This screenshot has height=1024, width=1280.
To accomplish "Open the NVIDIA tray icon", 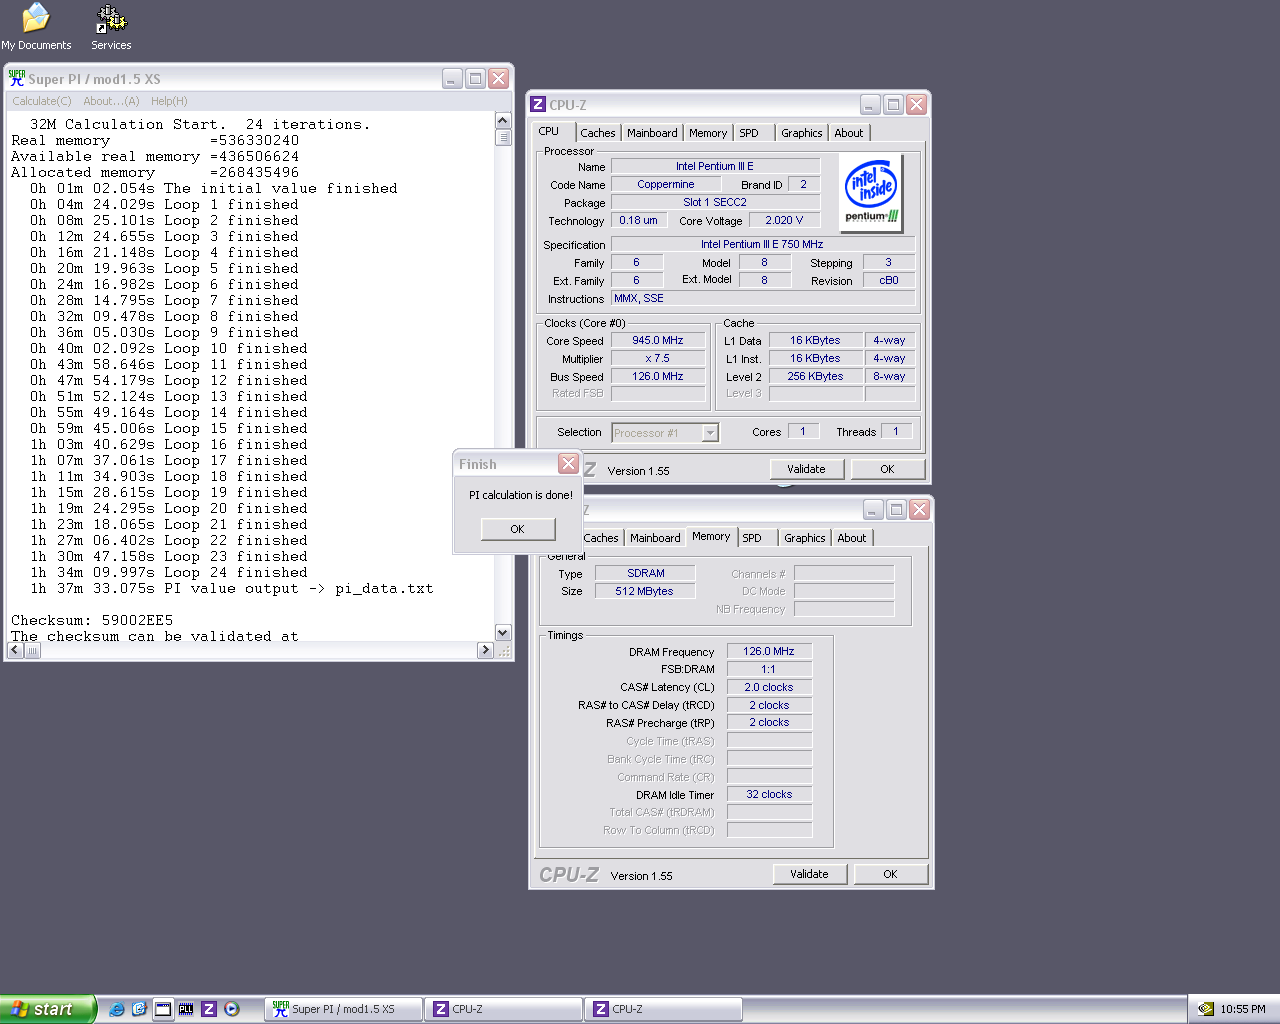I will pos(1206,1009).
